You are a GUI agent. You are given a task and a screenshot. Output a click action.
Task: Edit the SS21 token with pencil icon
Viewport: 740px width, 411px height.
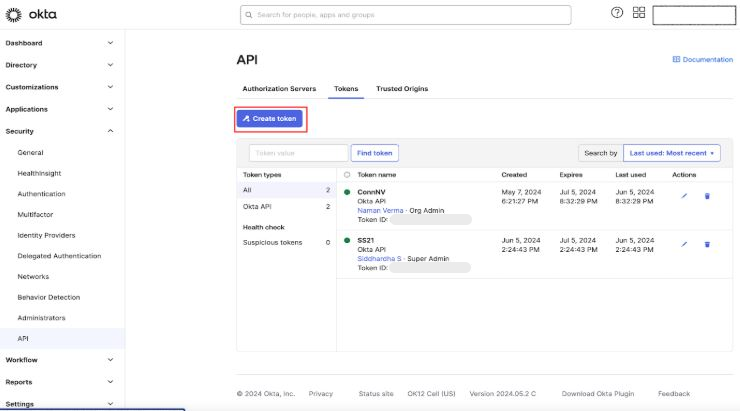(x=684, y=244)
